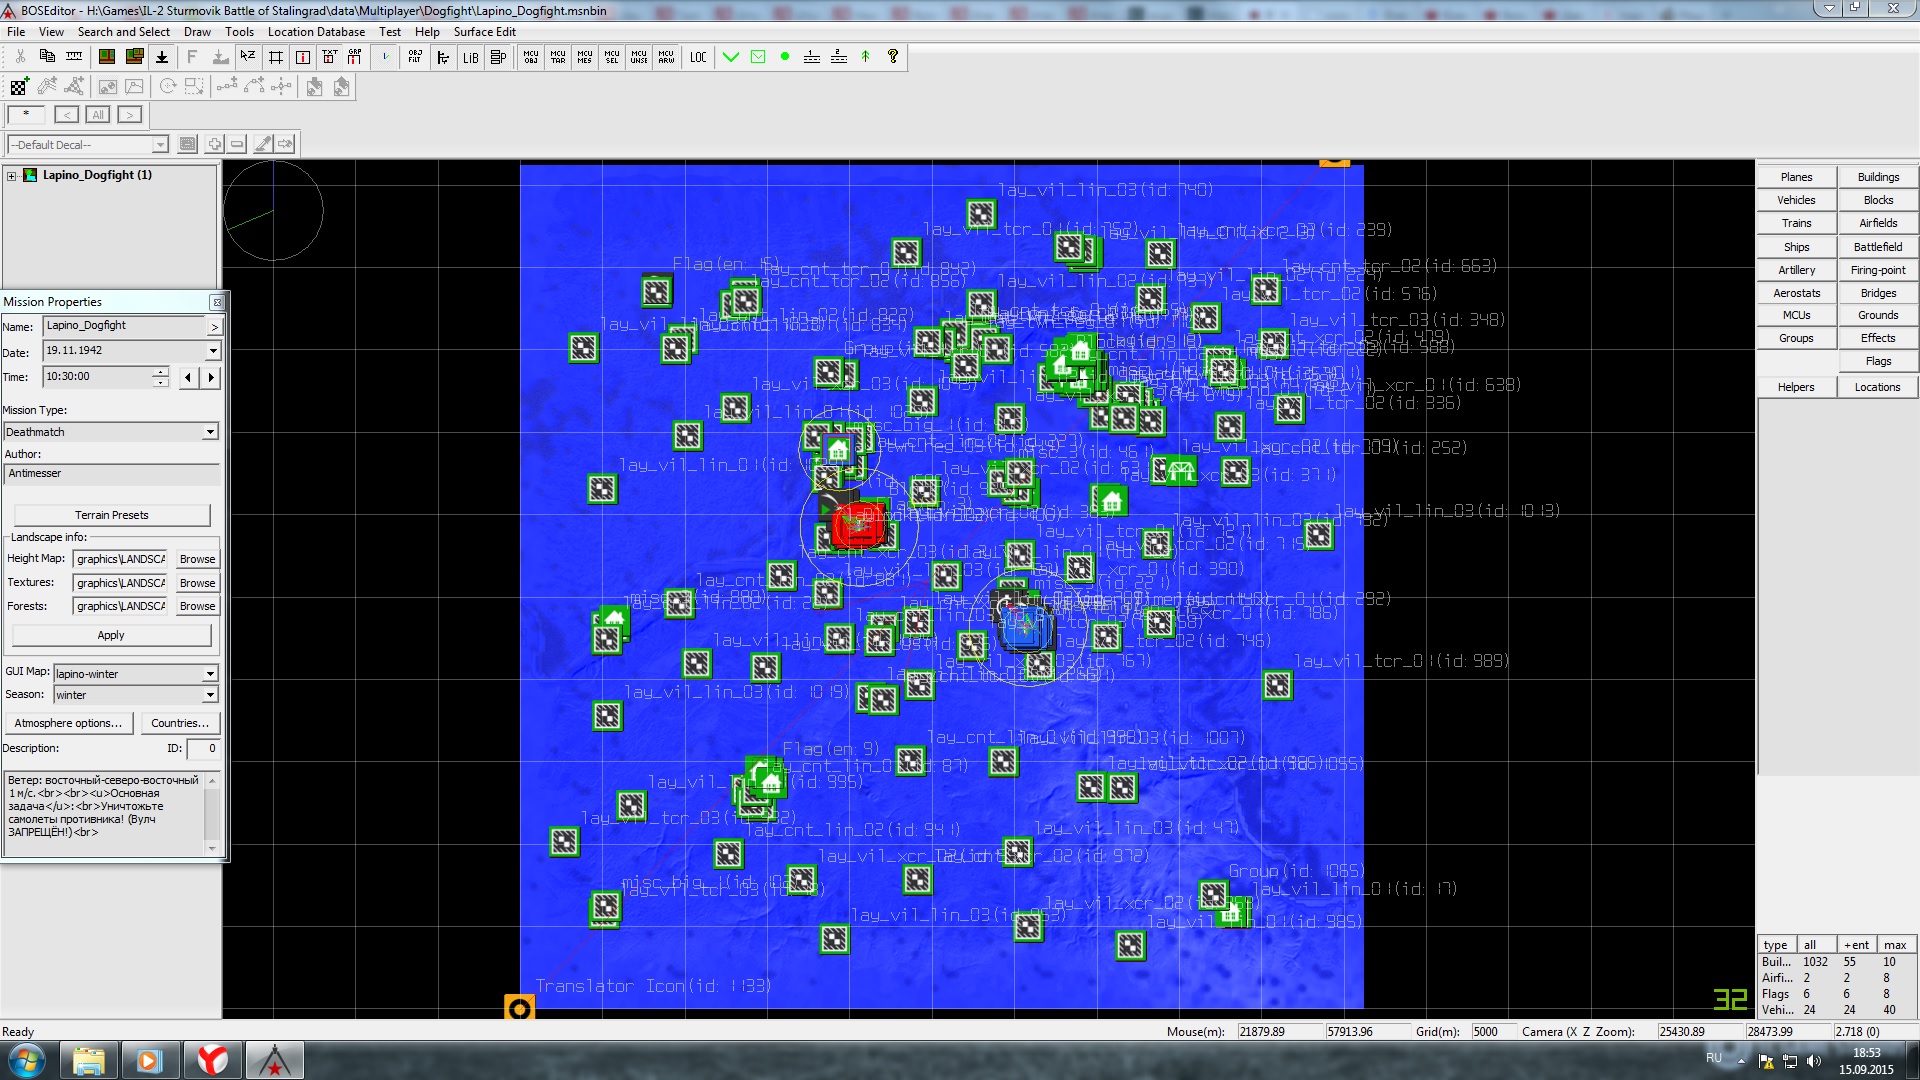The height and width of the screenshot is (1080, 1920).
Task: Open the File menu
Action: tap(16, 31)
